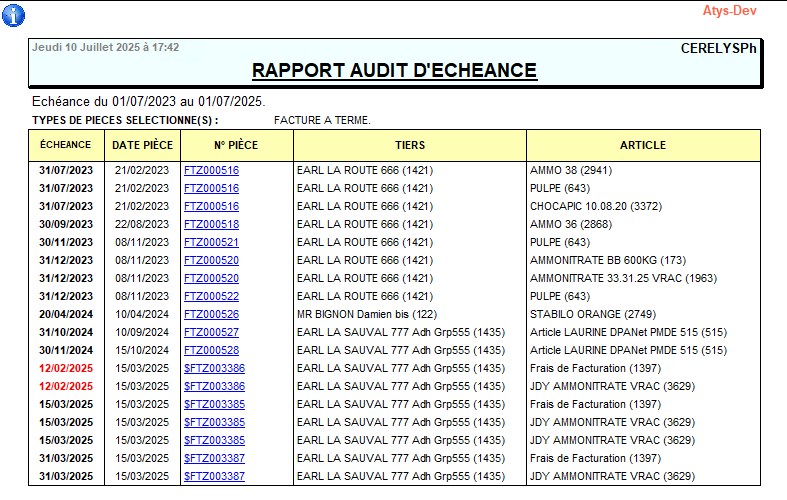
Task: Click the ARTICLE column header
Action: (643, 145)
